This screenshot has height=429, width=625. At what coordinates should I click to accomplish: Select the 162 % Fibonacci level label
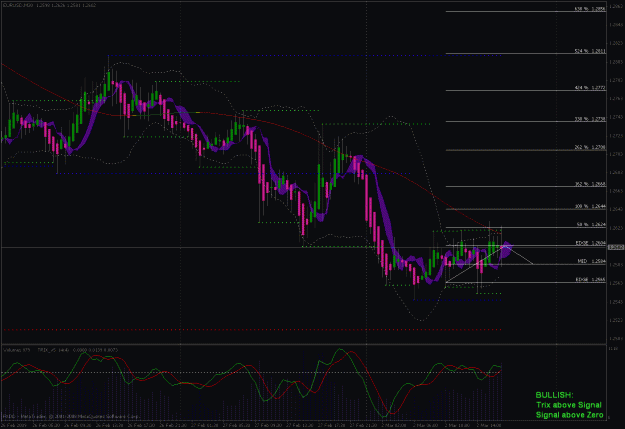590,184
